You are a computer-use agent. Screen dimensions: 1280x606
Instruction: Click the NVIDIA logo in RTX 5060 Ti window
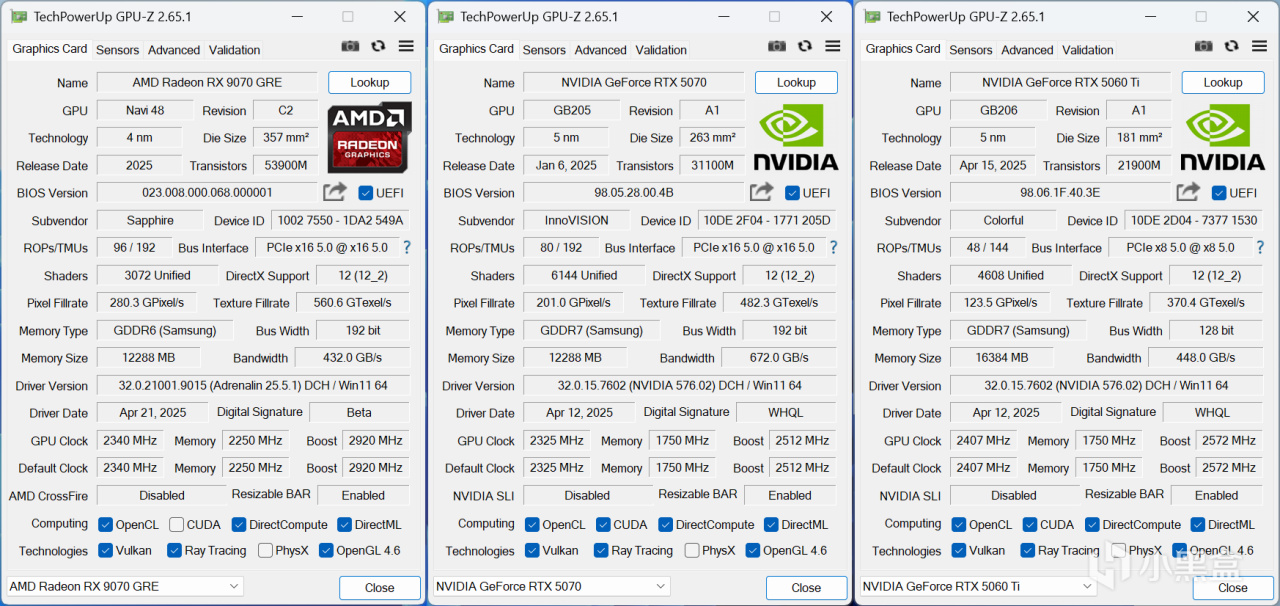[x=1223, y=137]
